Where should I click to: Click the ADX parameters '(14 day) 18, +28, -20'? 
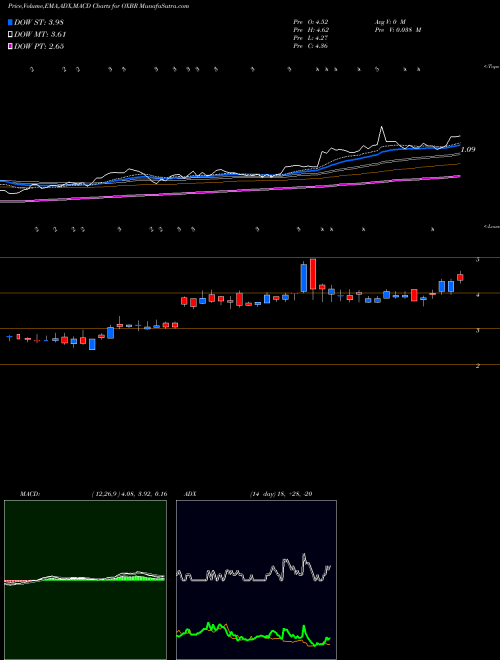click(280, 494)
